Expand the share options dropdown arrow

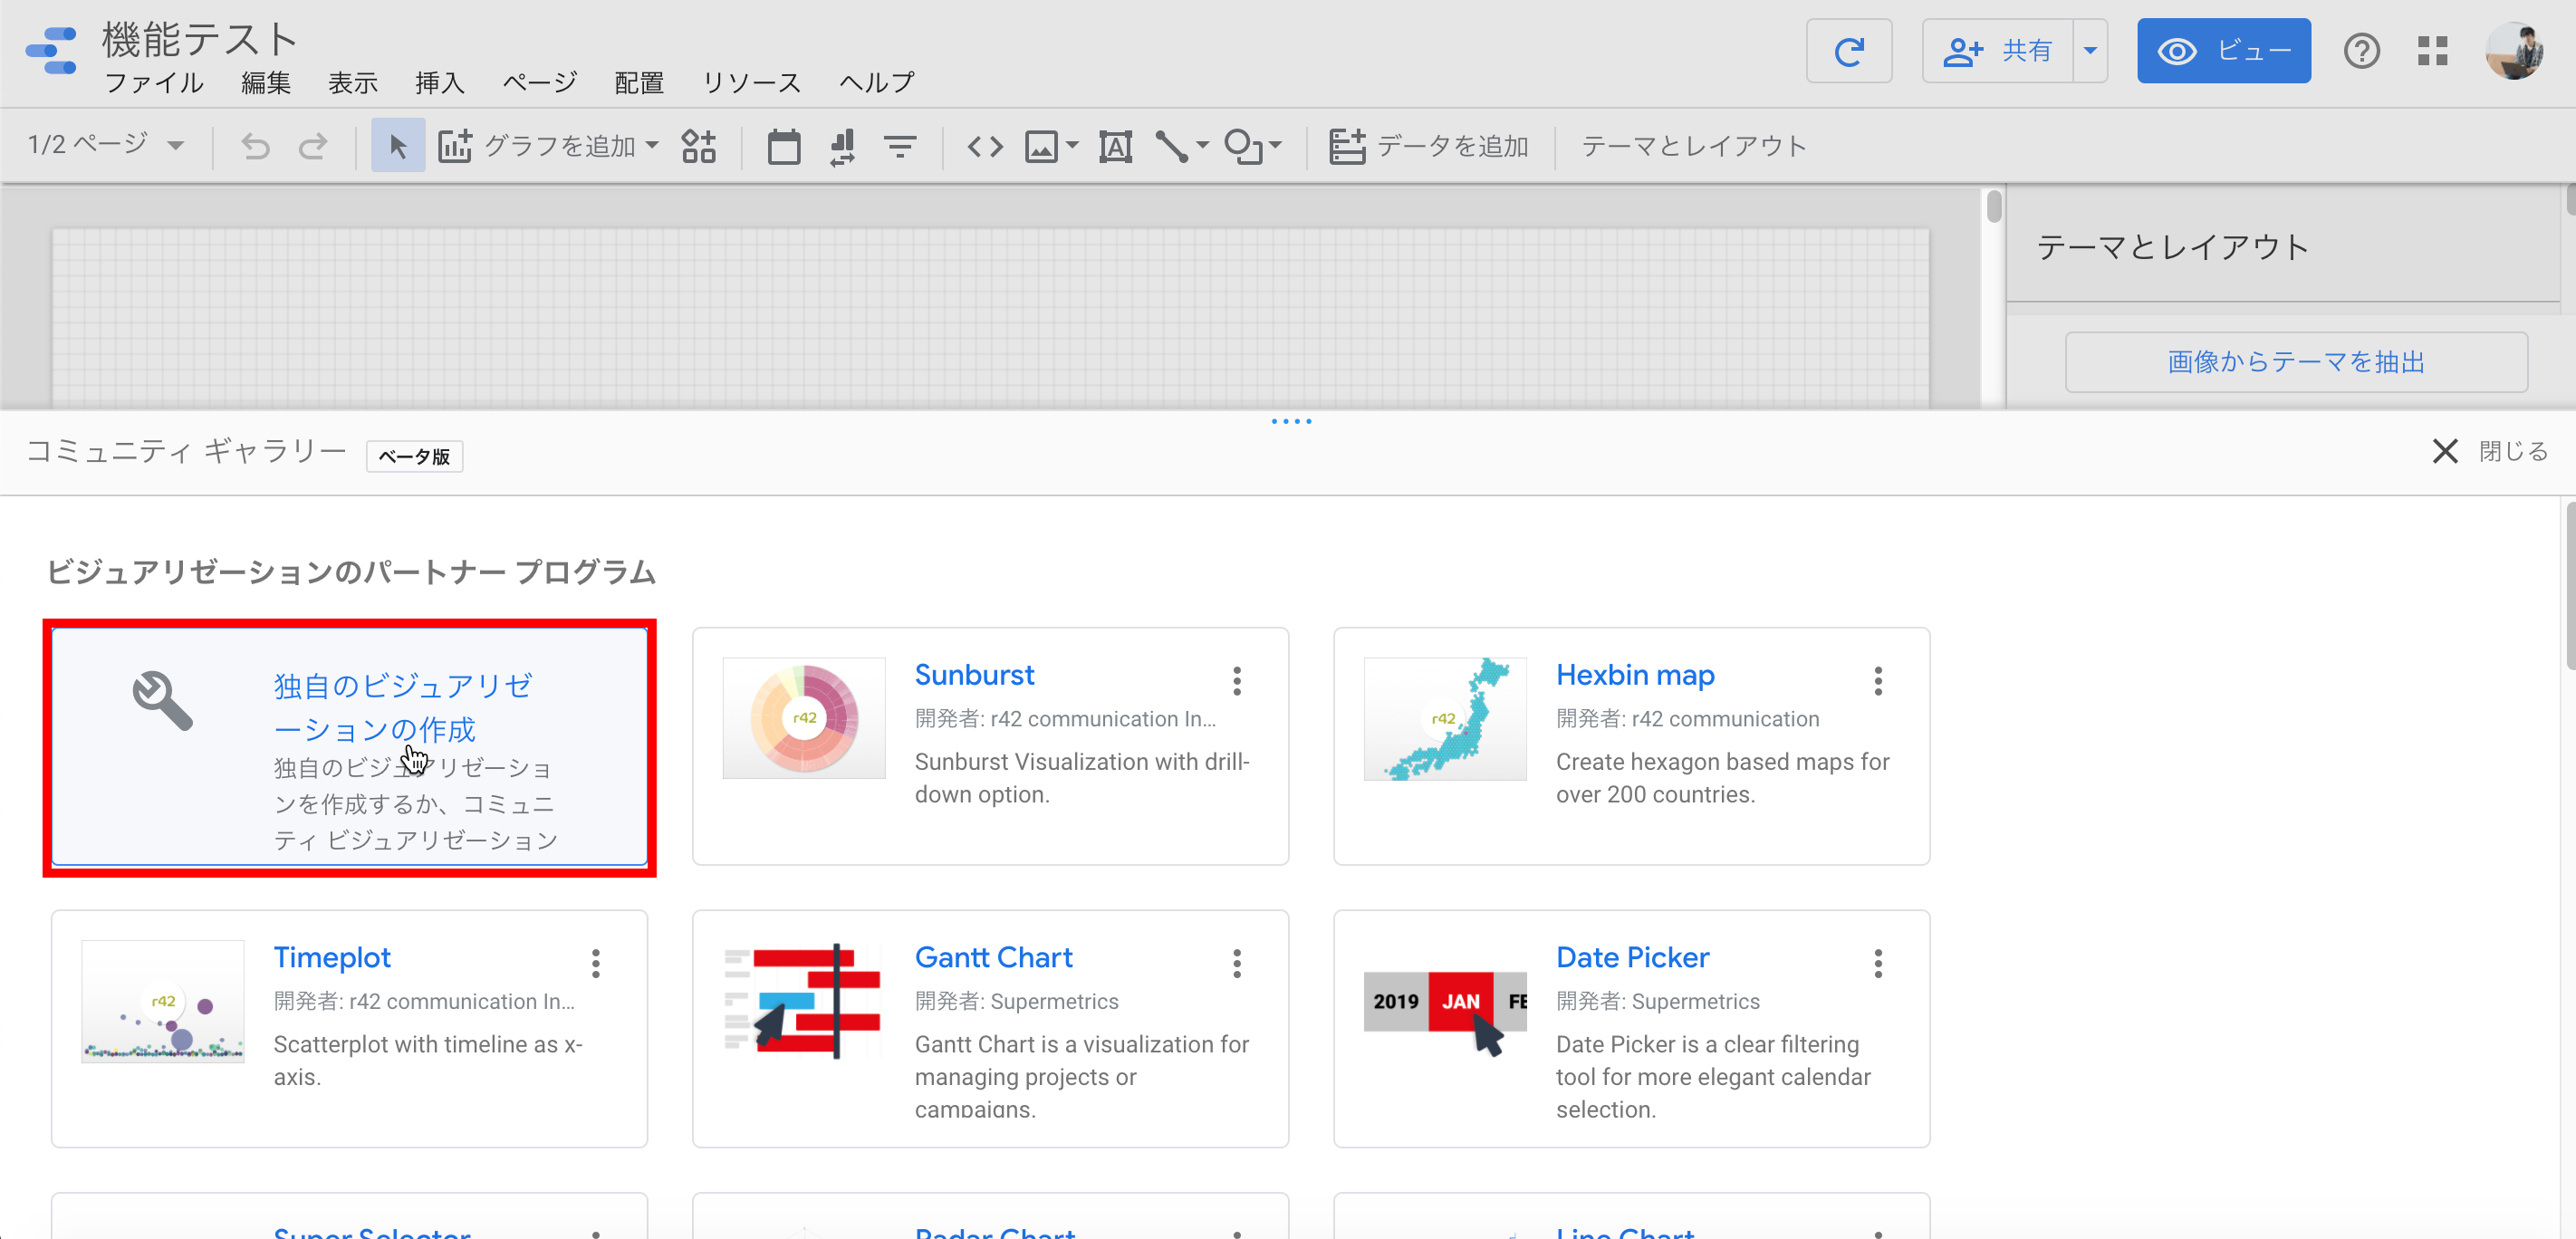(2090, 51)
